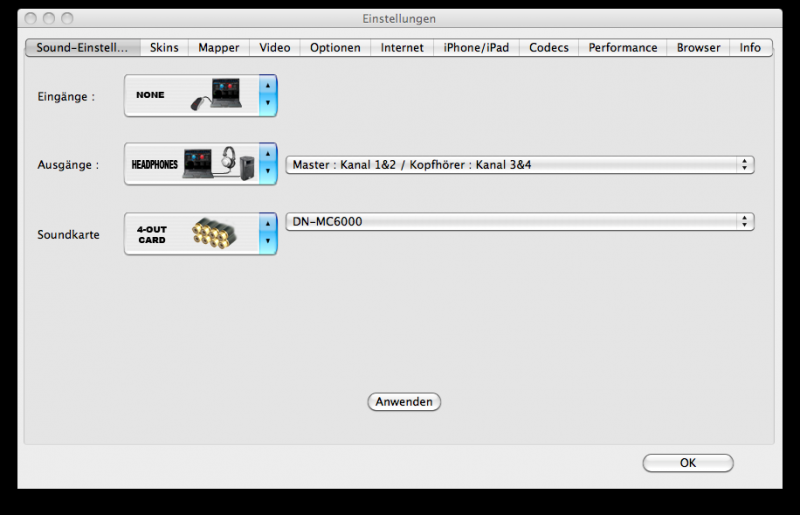
Task: Open the Internet tab
Action: tap(402, 47)
